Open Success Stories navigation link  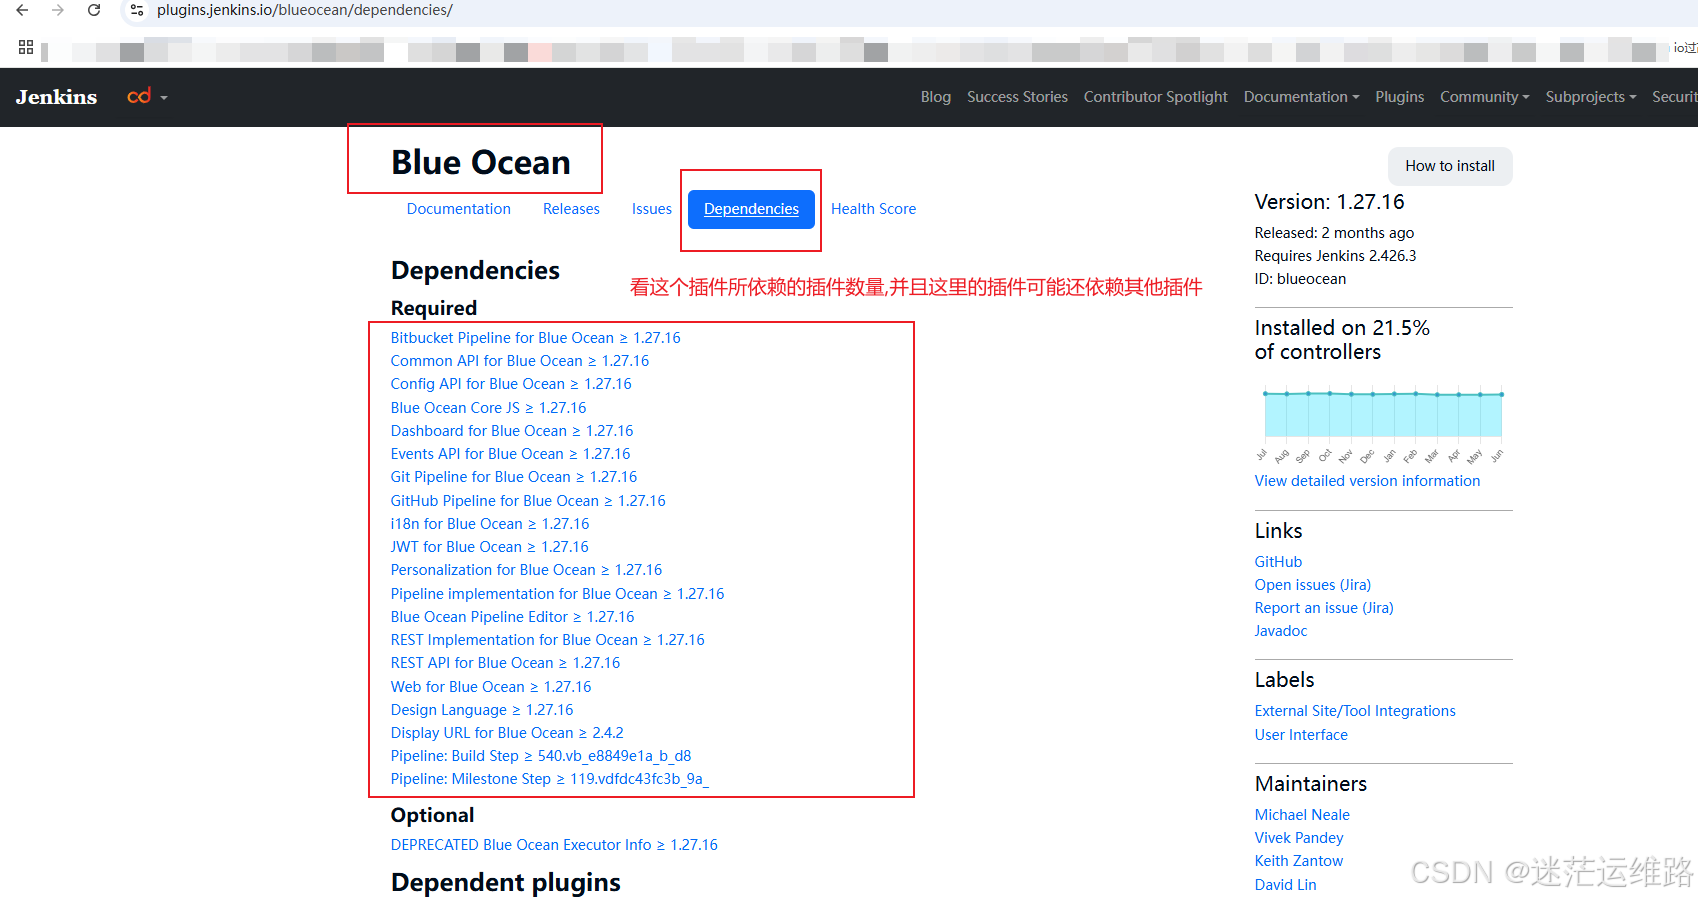[1017, 97]
